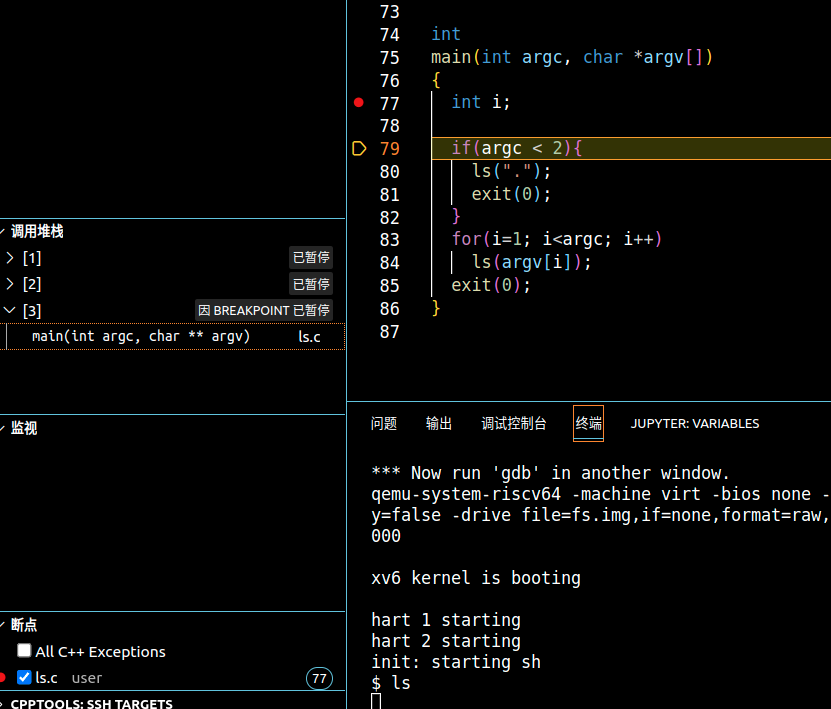Click the 'int i;' declaration on line 77
The height and width of the screenshot is (709, 831).
[x=481, y=102]
